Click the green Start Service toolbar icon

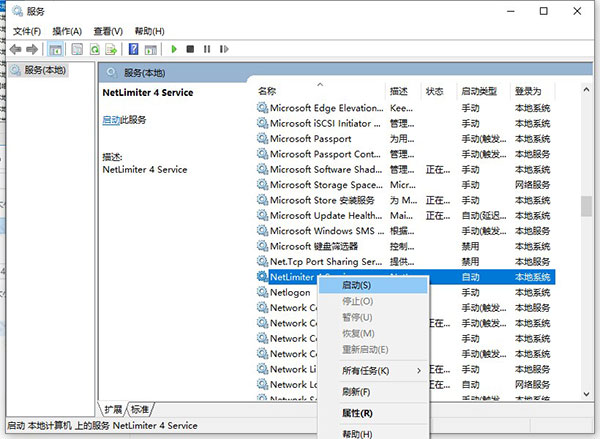tap(174, 49)
